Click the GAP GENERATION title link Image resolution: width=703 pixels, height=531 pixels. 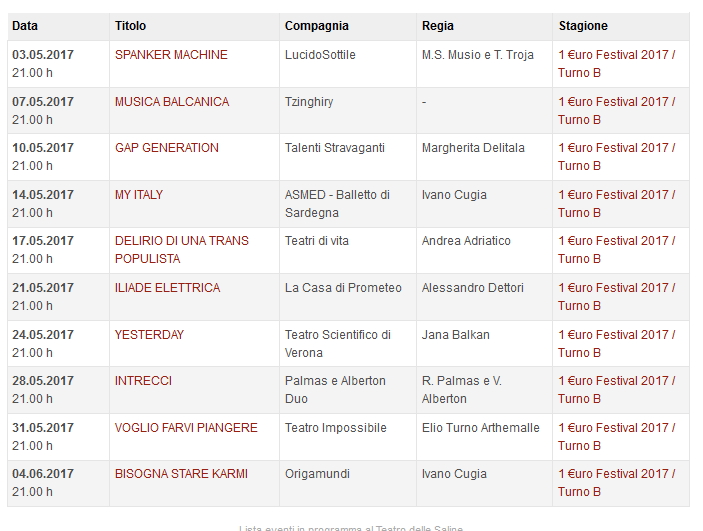coord(167,148)
